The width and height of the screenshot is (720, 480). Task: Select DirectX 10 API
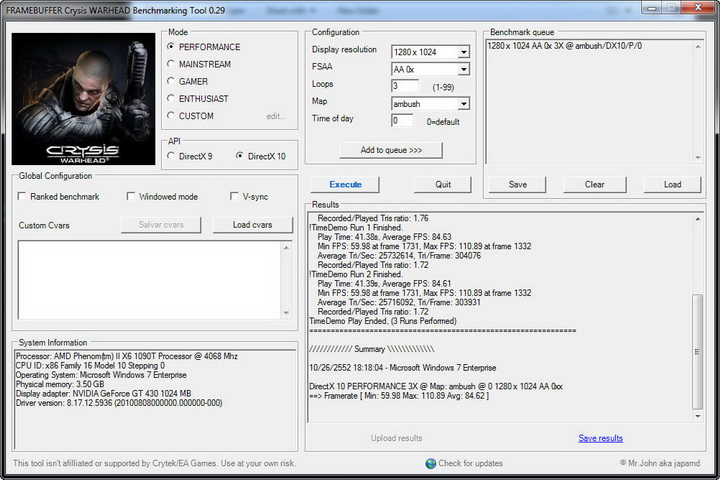(x=240, y=156)
